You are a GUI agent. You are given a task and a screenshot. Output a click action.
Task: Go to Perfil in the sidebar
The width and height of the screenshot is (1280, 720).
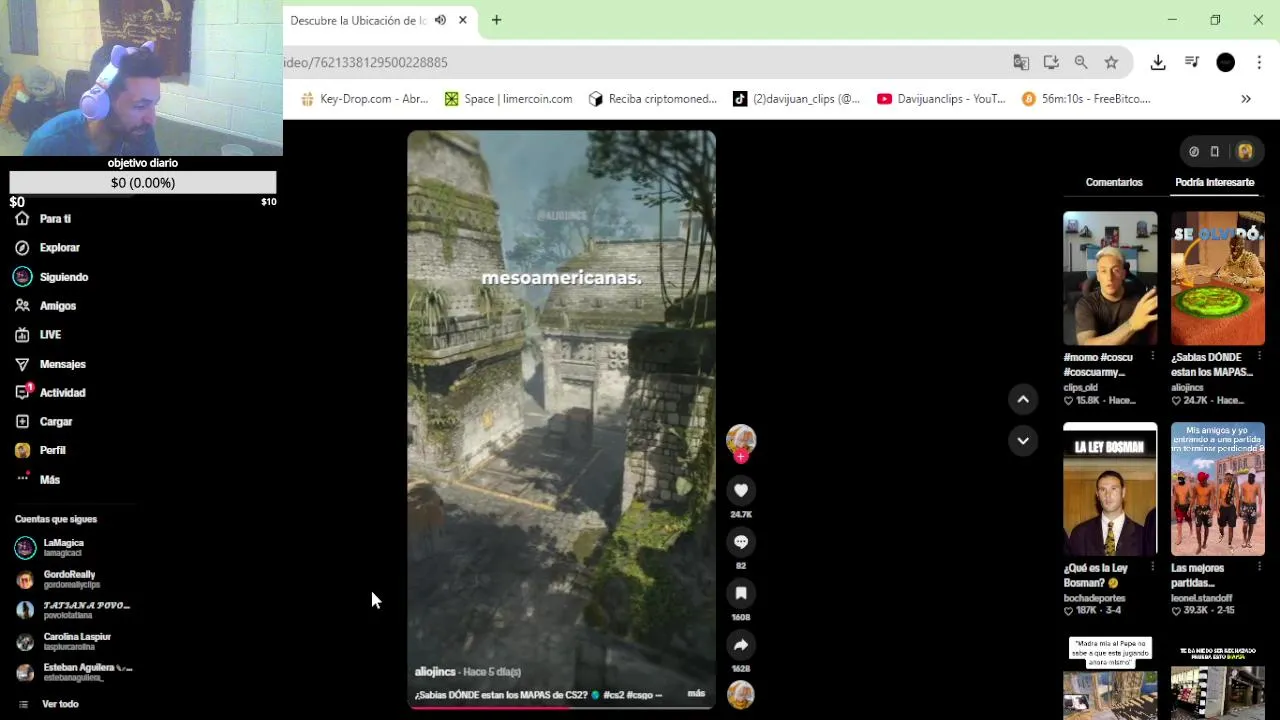click(x=40, y=451)
